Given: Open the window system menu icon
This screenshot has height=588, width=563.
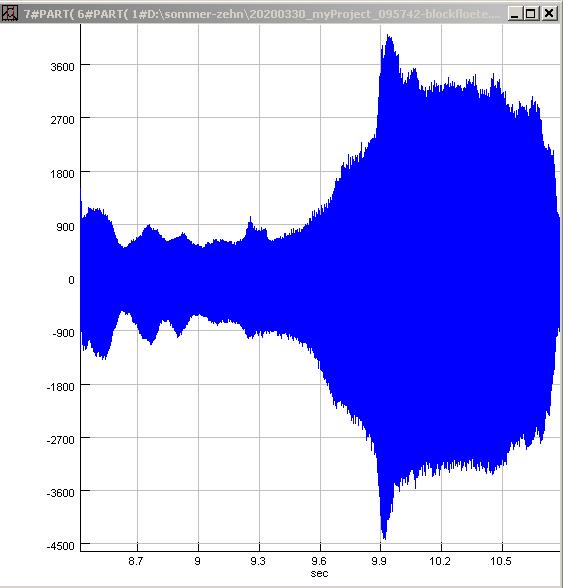Looking at the screenshot, I should [x=9, y=14].
